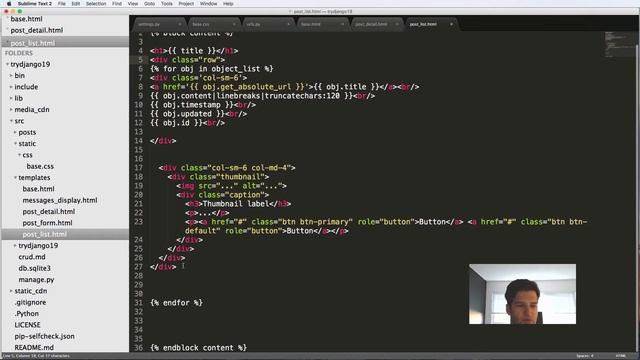Screen dimensions: 640x360
Task: Click line number 17 in the gutter
Action: [138, 168]
